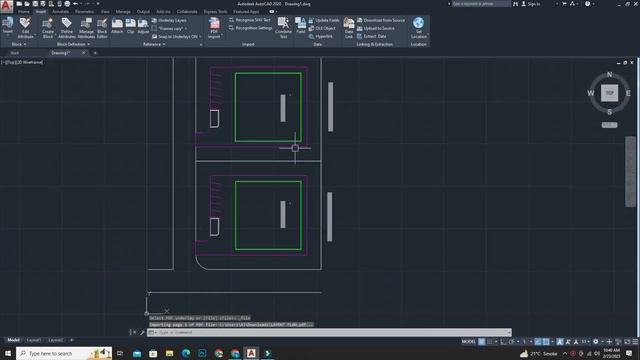
Task: Switch to the Manage ribbon tab
Action: coord(123,11)
